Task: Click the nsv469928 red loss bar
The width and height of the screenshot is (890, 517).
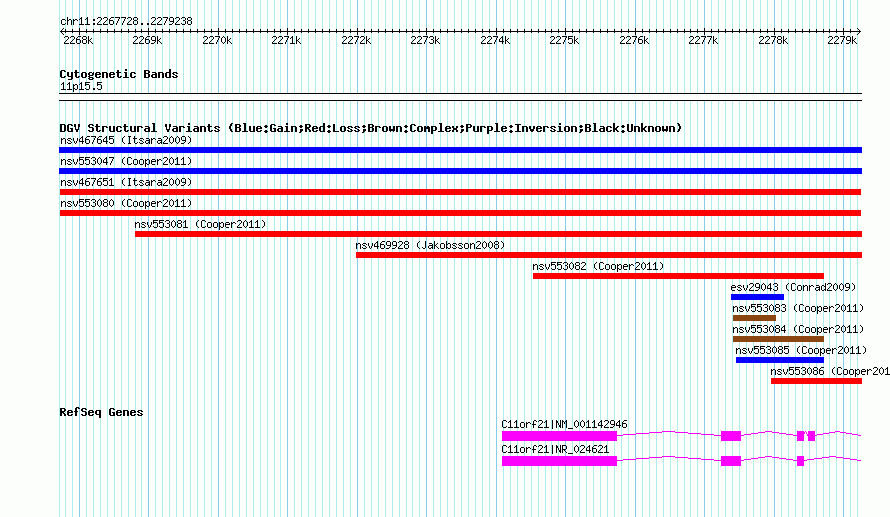Action: coord(609,255)
